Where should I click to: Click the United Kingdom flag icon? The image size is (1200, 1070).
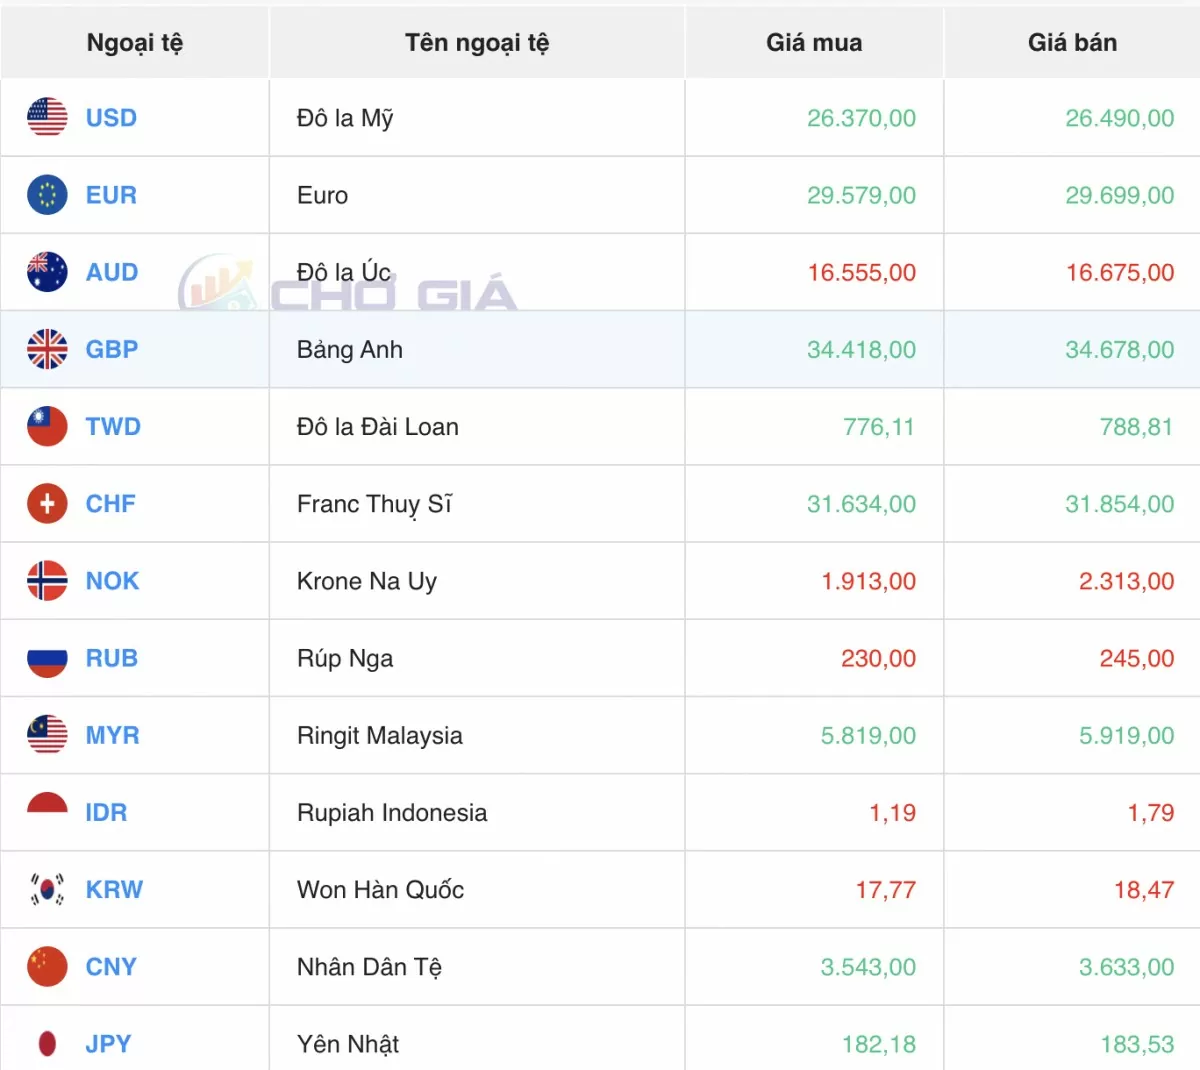tap(47, 349)
